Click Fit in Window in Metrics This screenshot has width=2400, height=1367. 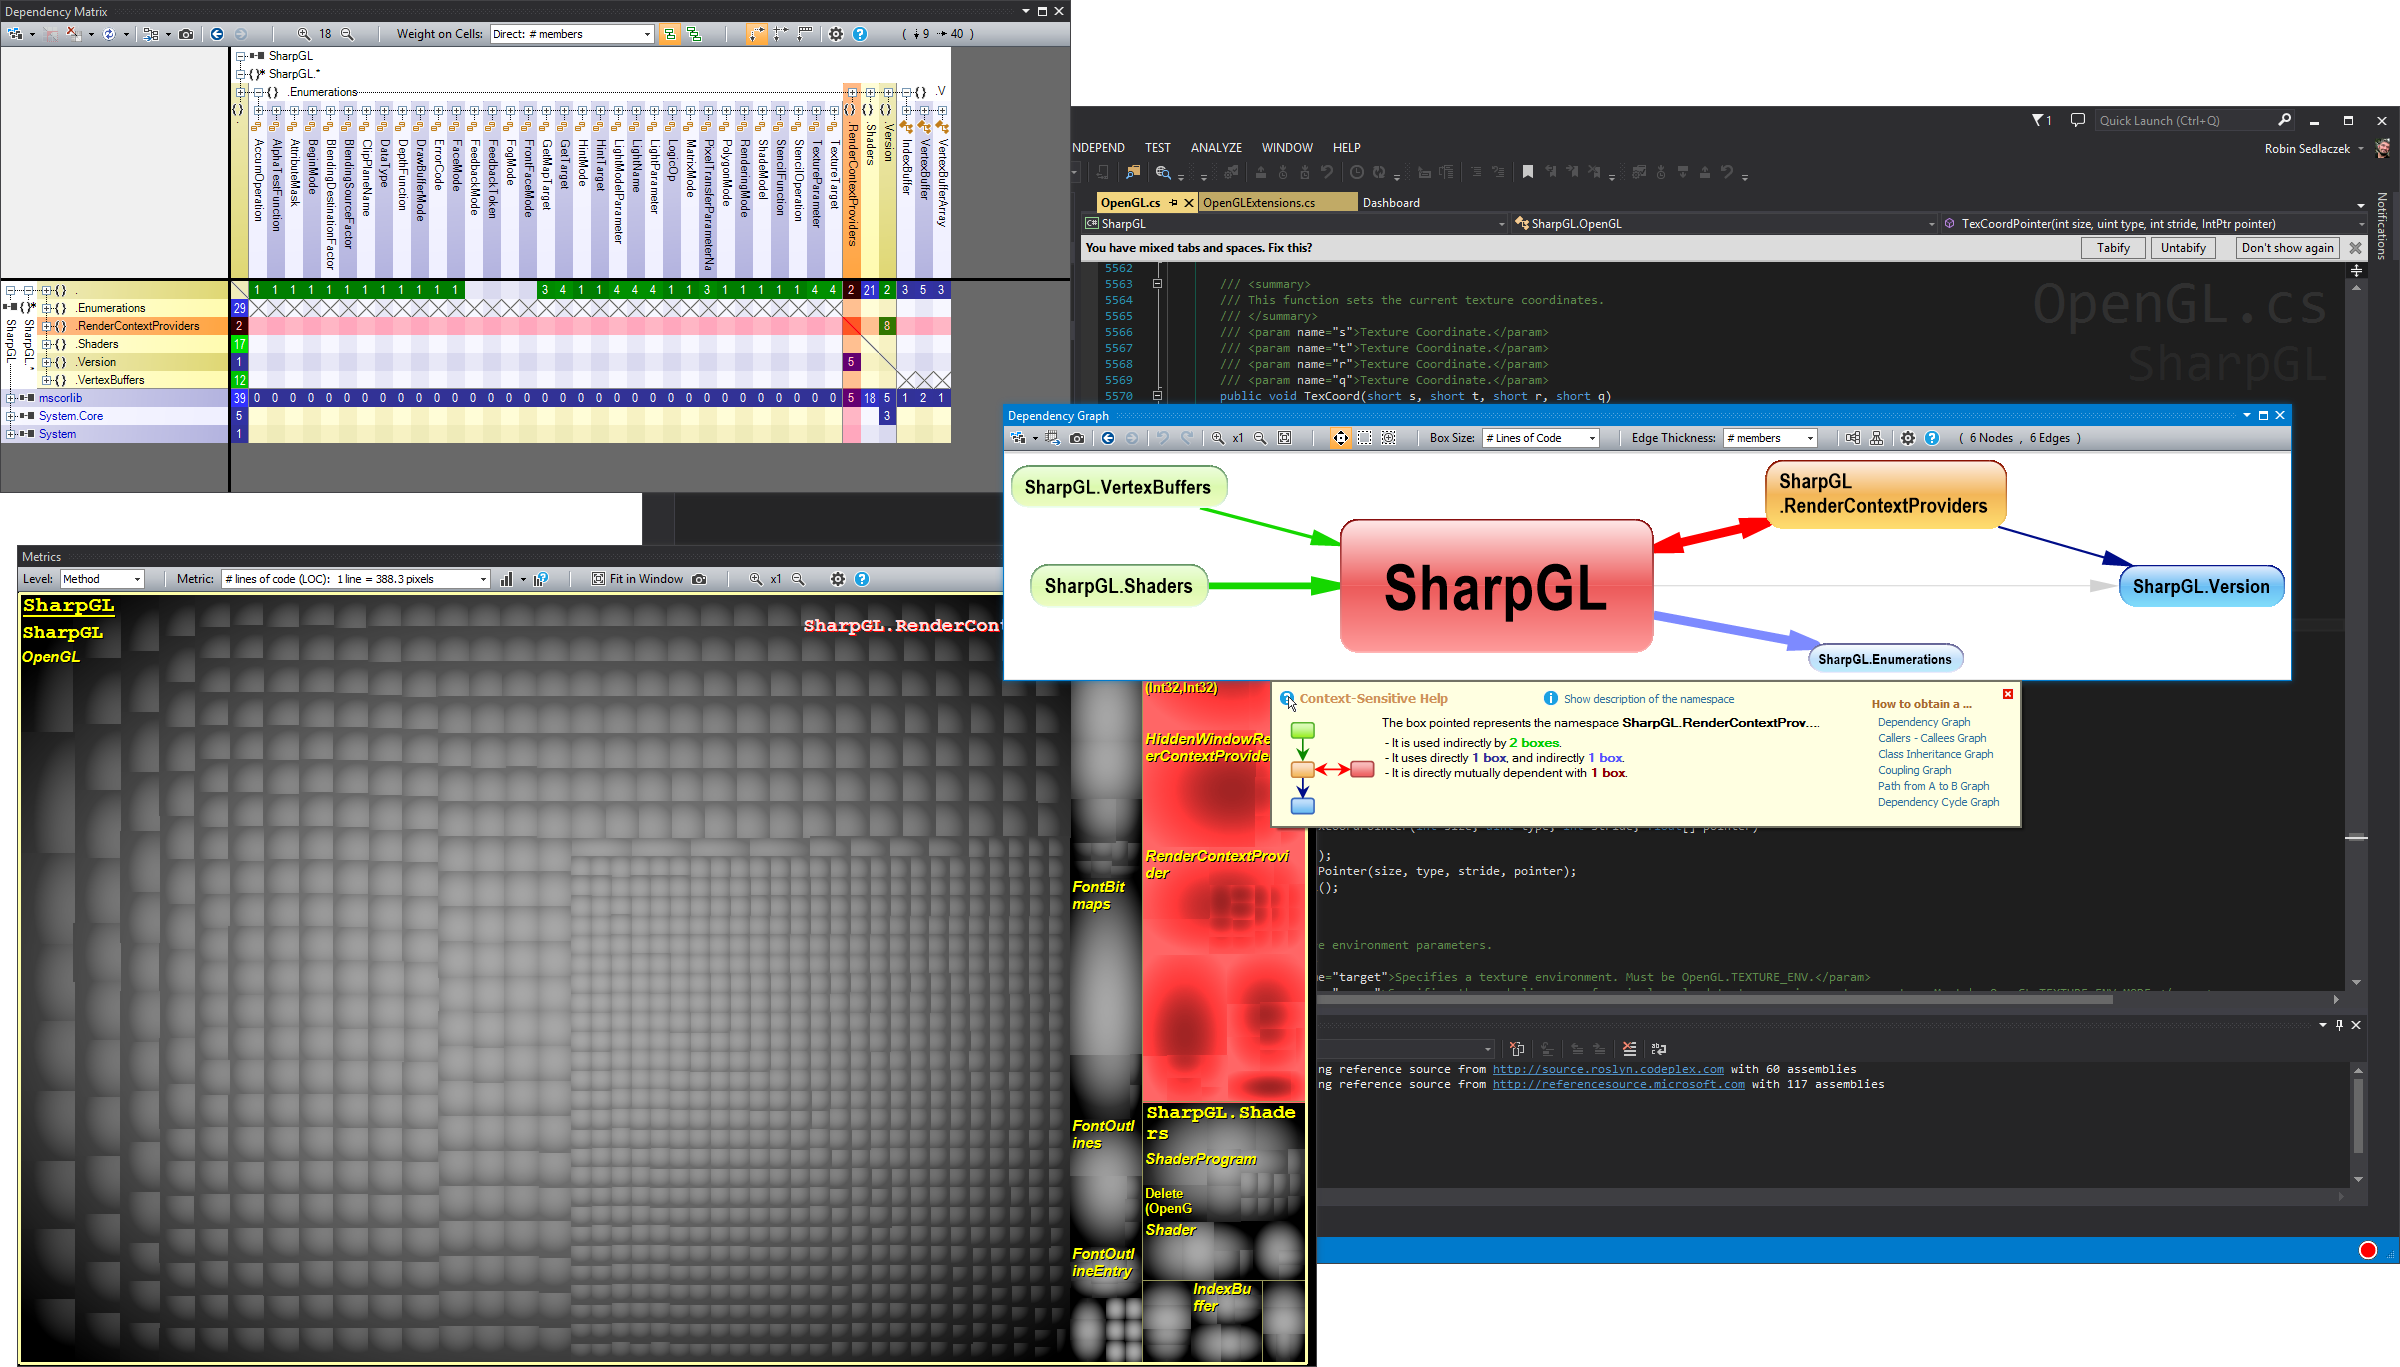637,579
